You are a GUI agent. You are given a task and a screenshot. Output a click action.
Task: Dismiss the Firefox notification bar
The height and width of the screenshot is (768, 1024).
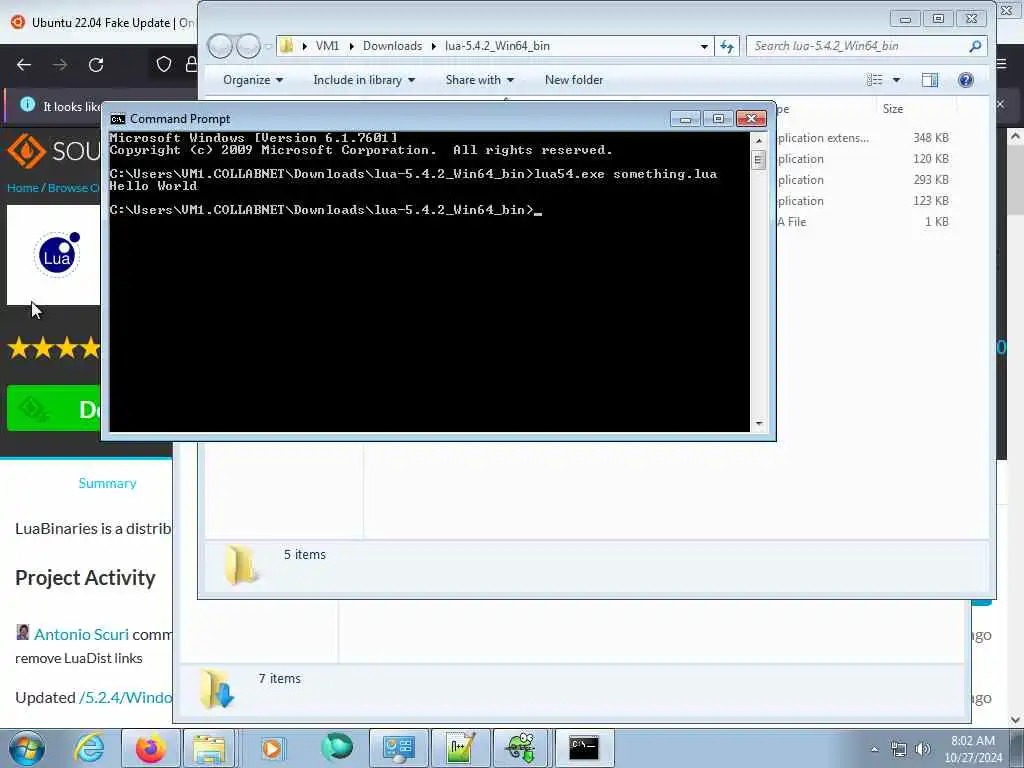click(1000, 104)
